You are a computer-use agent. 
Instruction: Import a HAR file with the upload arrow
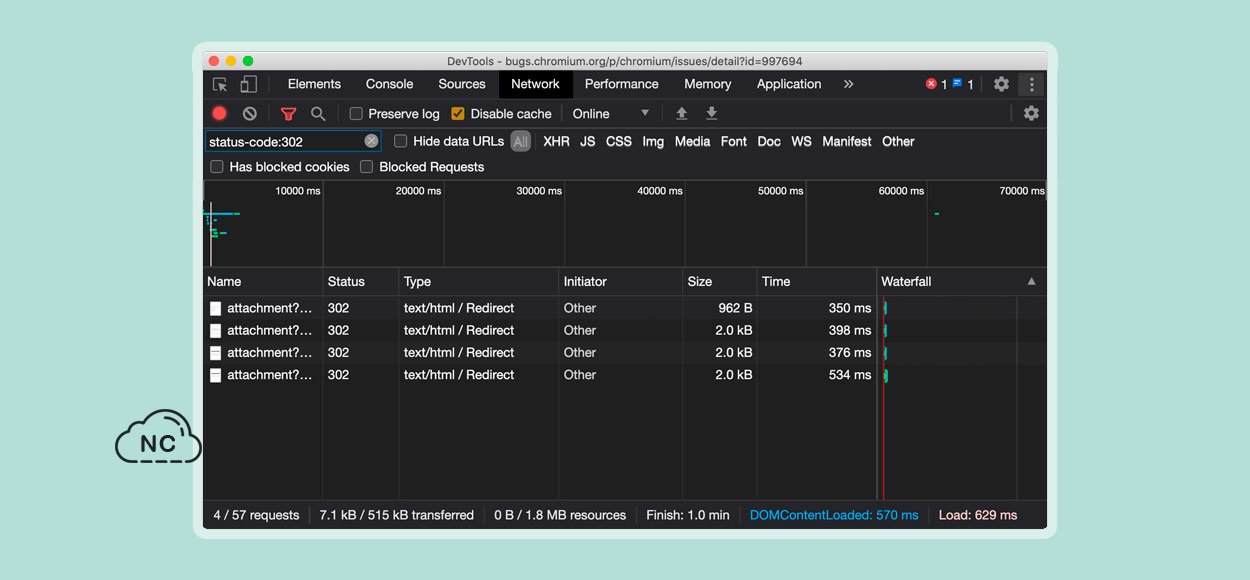click(x=681, y=114)
